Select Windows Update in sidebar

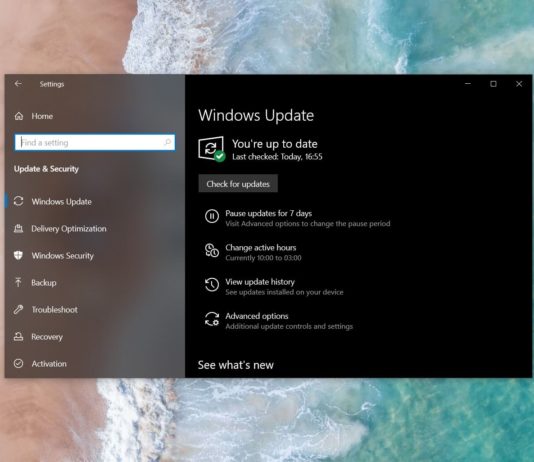62,202
